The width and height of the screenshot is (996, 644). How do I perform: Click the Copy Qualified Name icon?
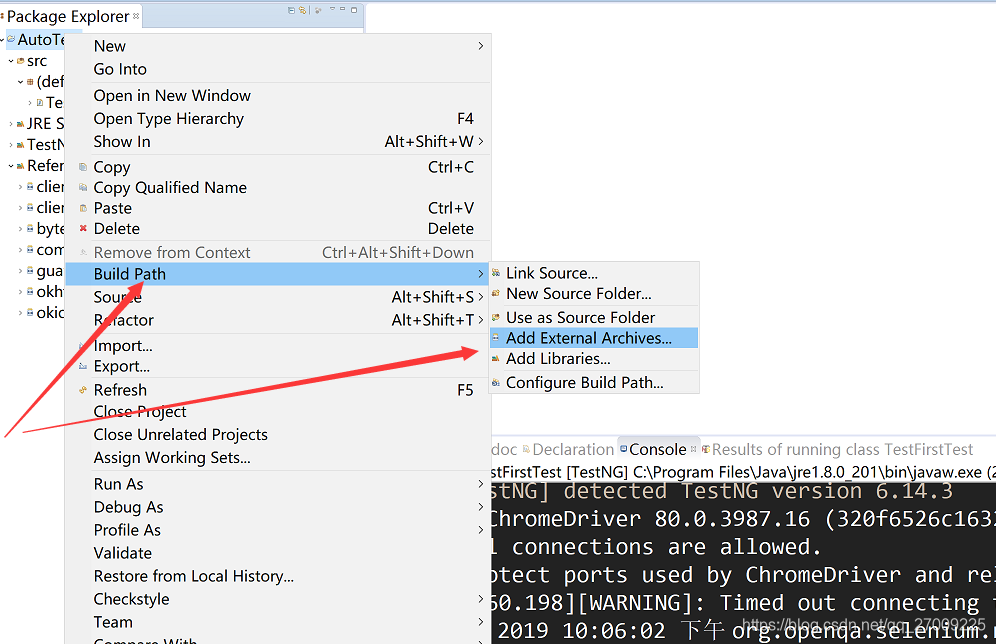coord(83,187)
